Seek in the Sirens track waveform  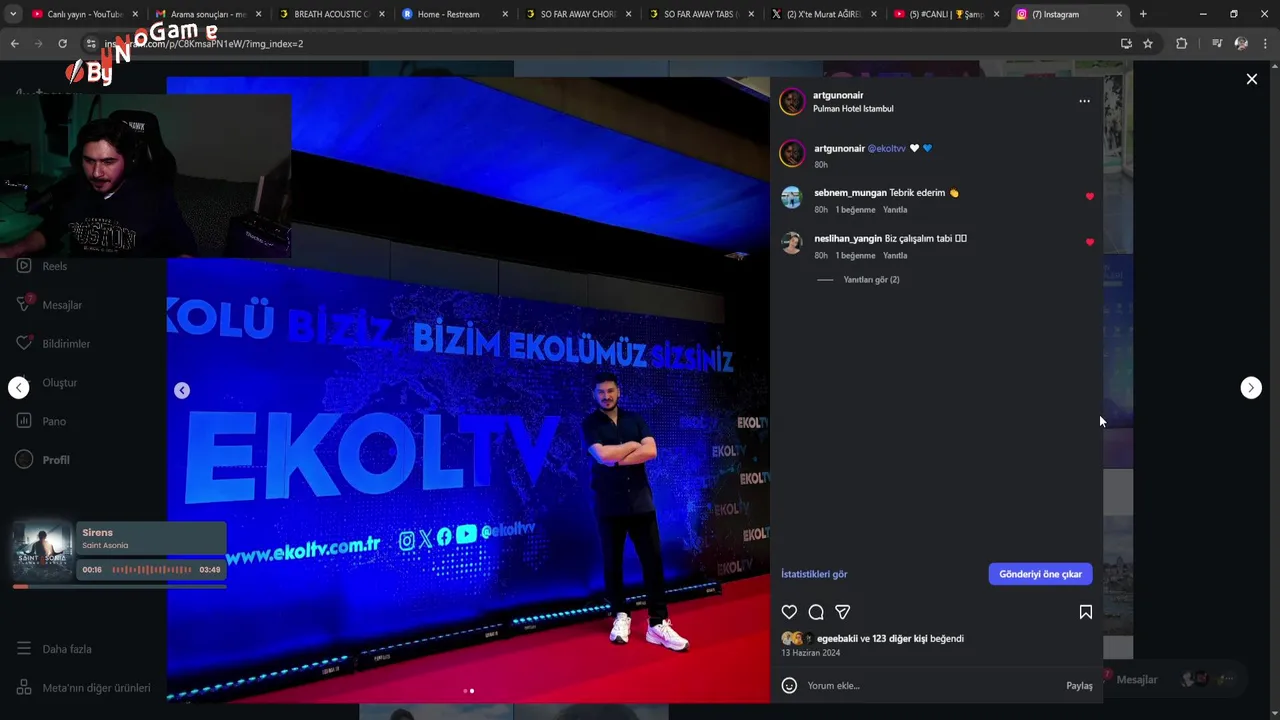pyautogui.click(x=151, y=570)
